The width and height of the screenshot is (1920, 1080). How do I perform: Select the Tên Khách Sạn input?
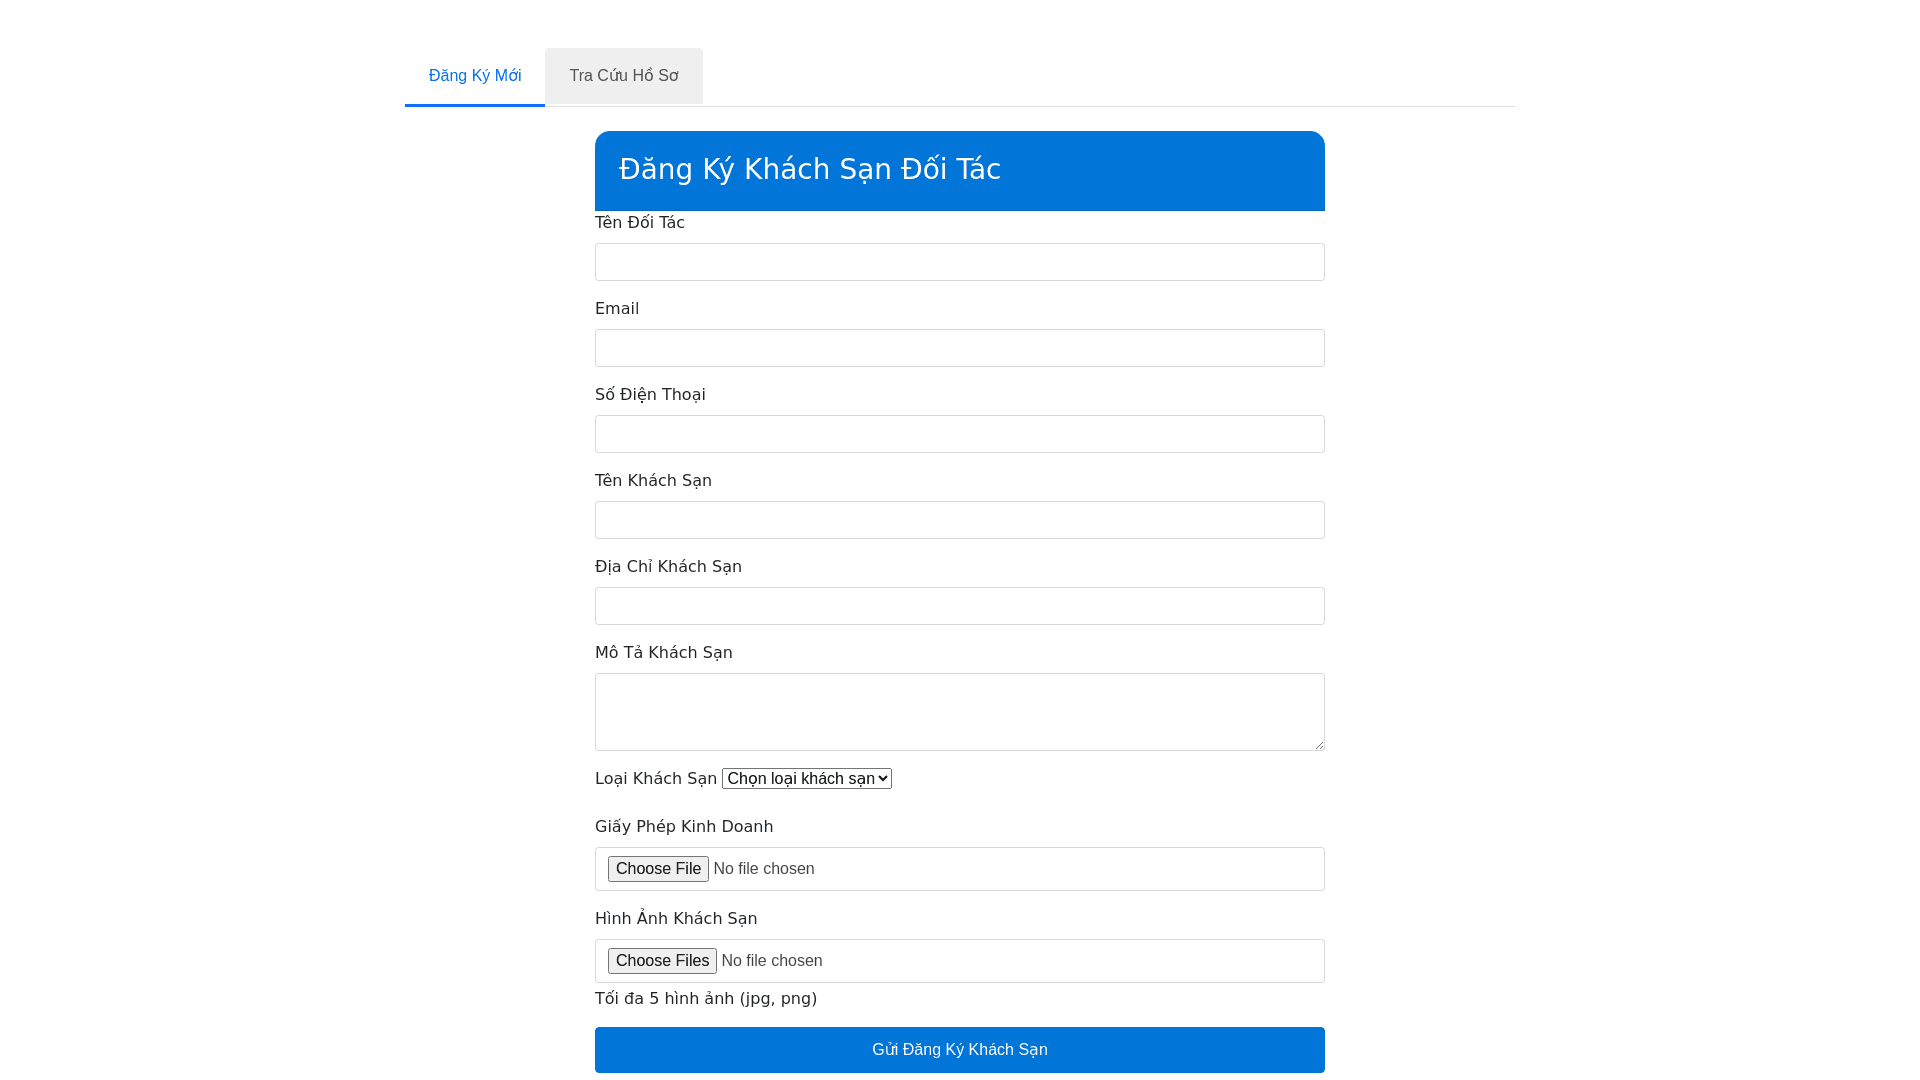click(x=959, y=520)
